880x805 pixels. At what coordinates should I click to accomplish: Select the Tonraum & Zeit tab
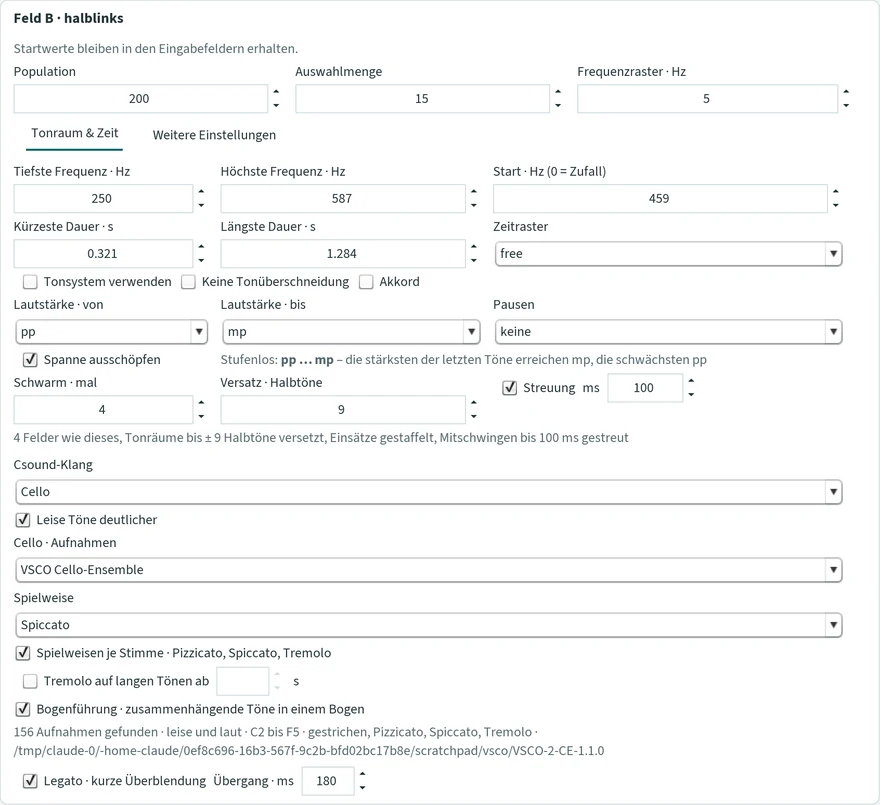tap(75, 133)
